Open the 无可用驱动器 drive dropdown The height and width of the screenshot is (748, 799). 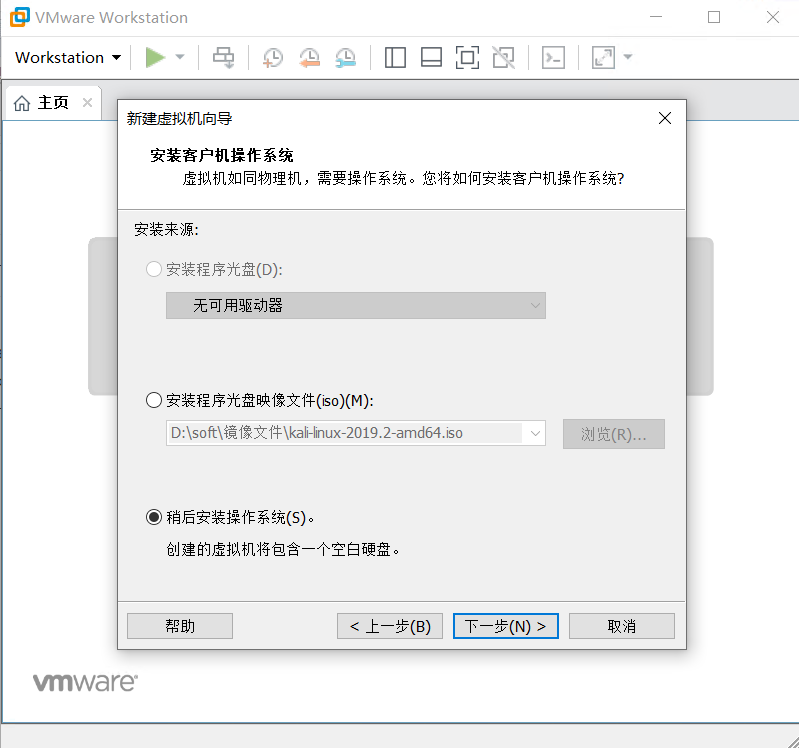tap(356, 305)
